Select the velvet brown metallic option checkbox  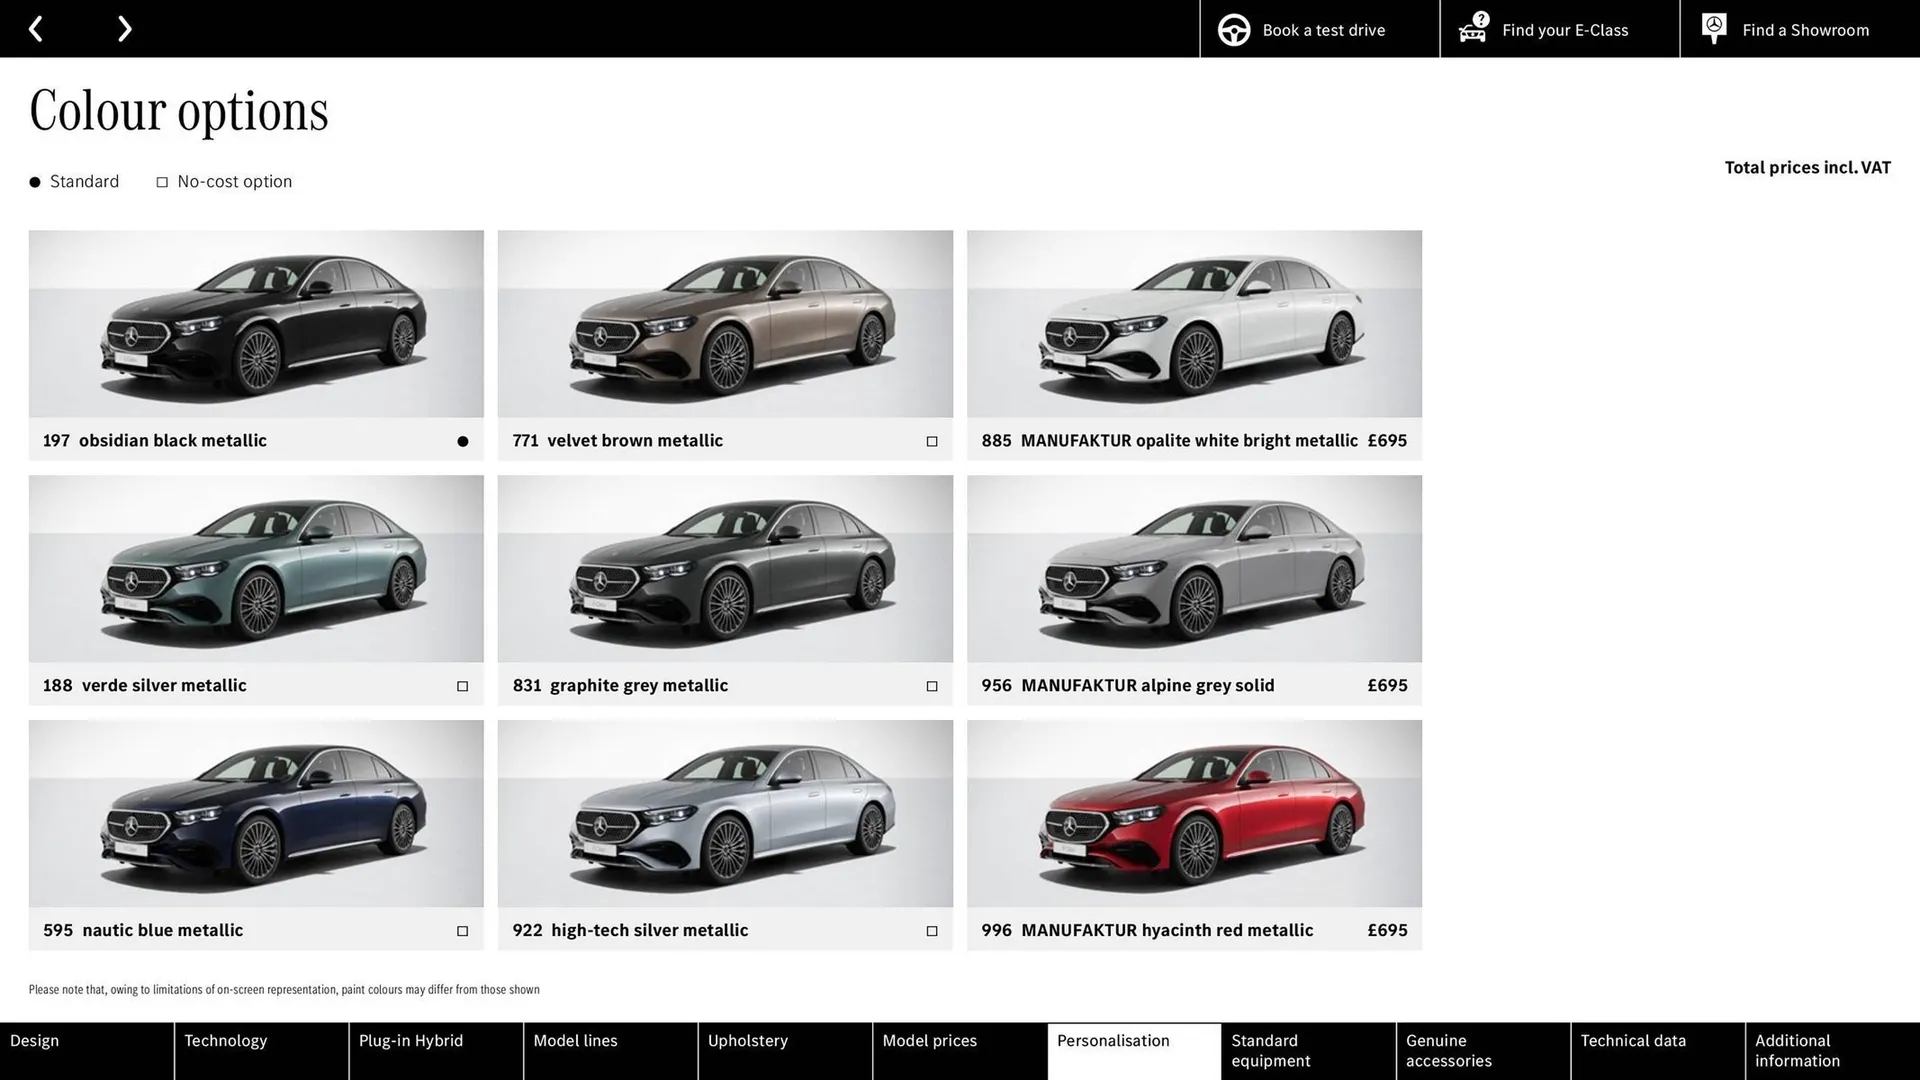931,440
